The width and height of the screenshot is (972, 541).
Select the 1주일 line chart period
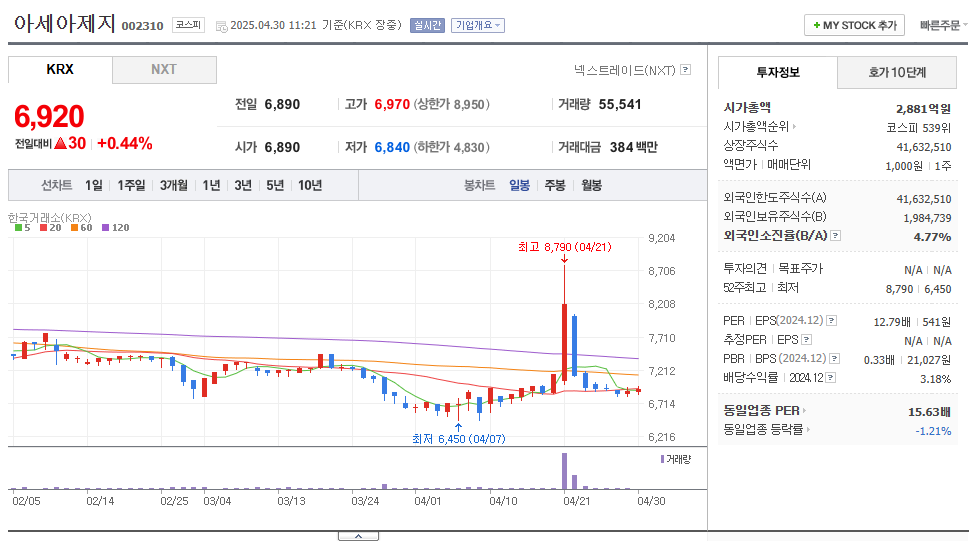click(x=131, y=185)
